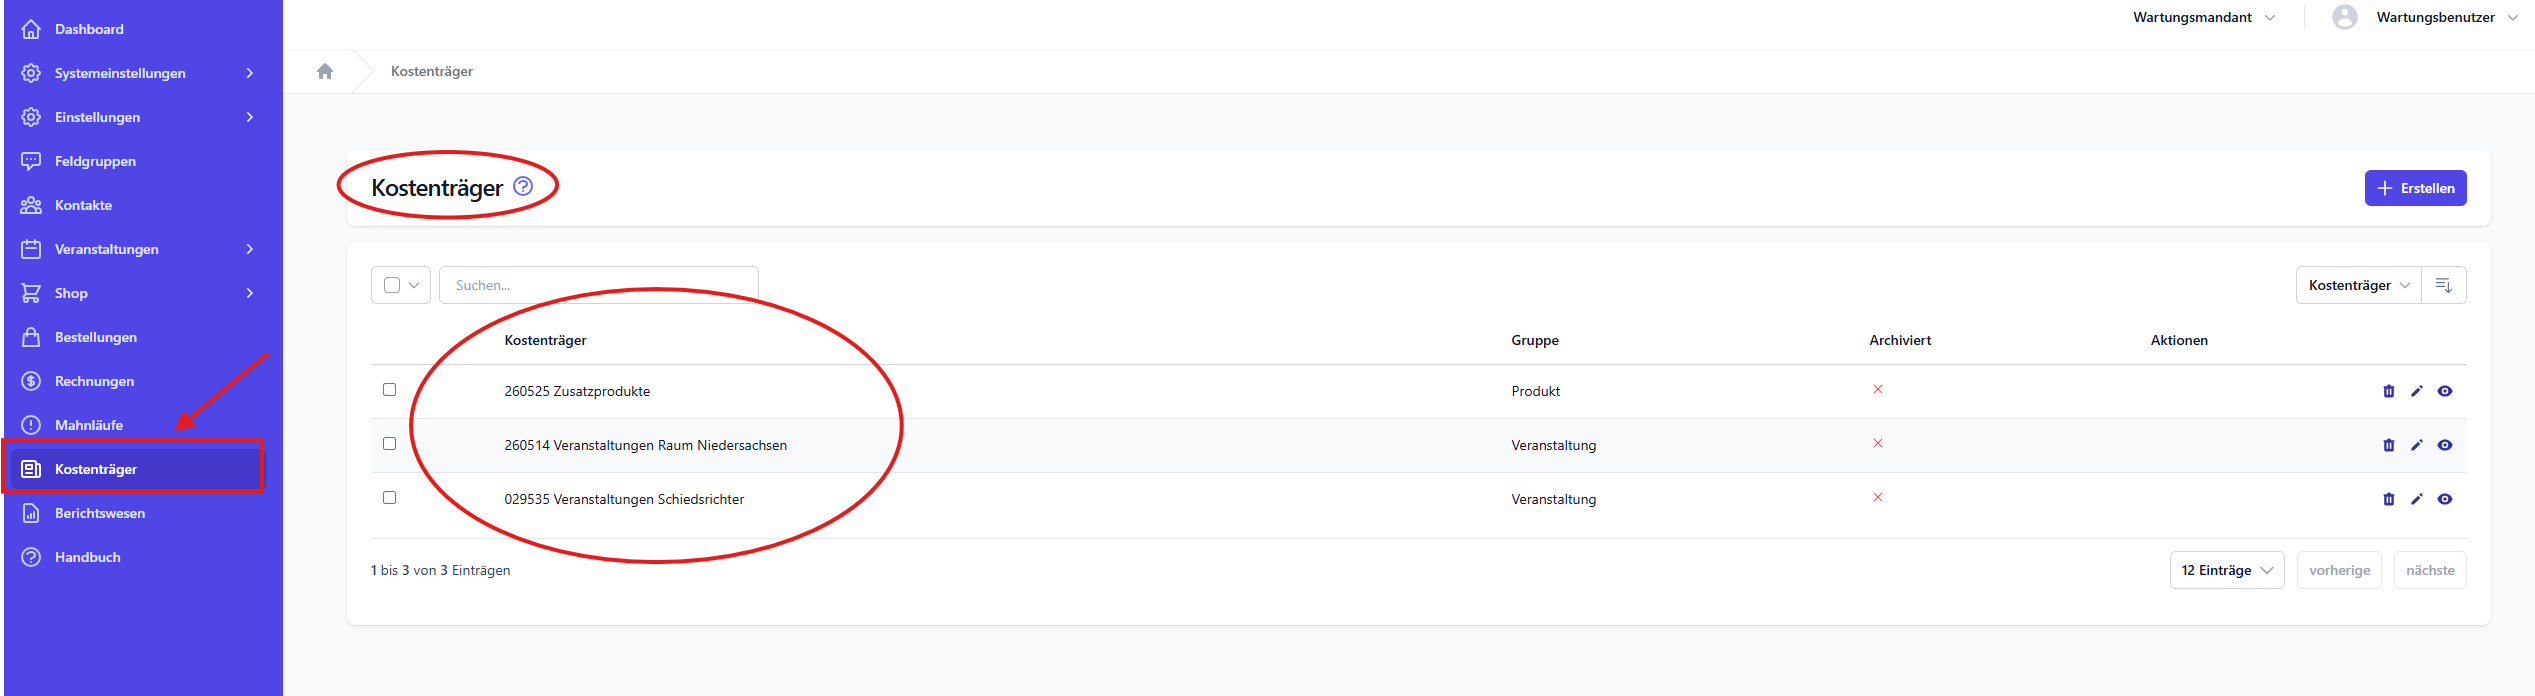Click the user avatar icon
Image resolution: width=2535 pixels, height=696 pixels.
pos(2345,17)
